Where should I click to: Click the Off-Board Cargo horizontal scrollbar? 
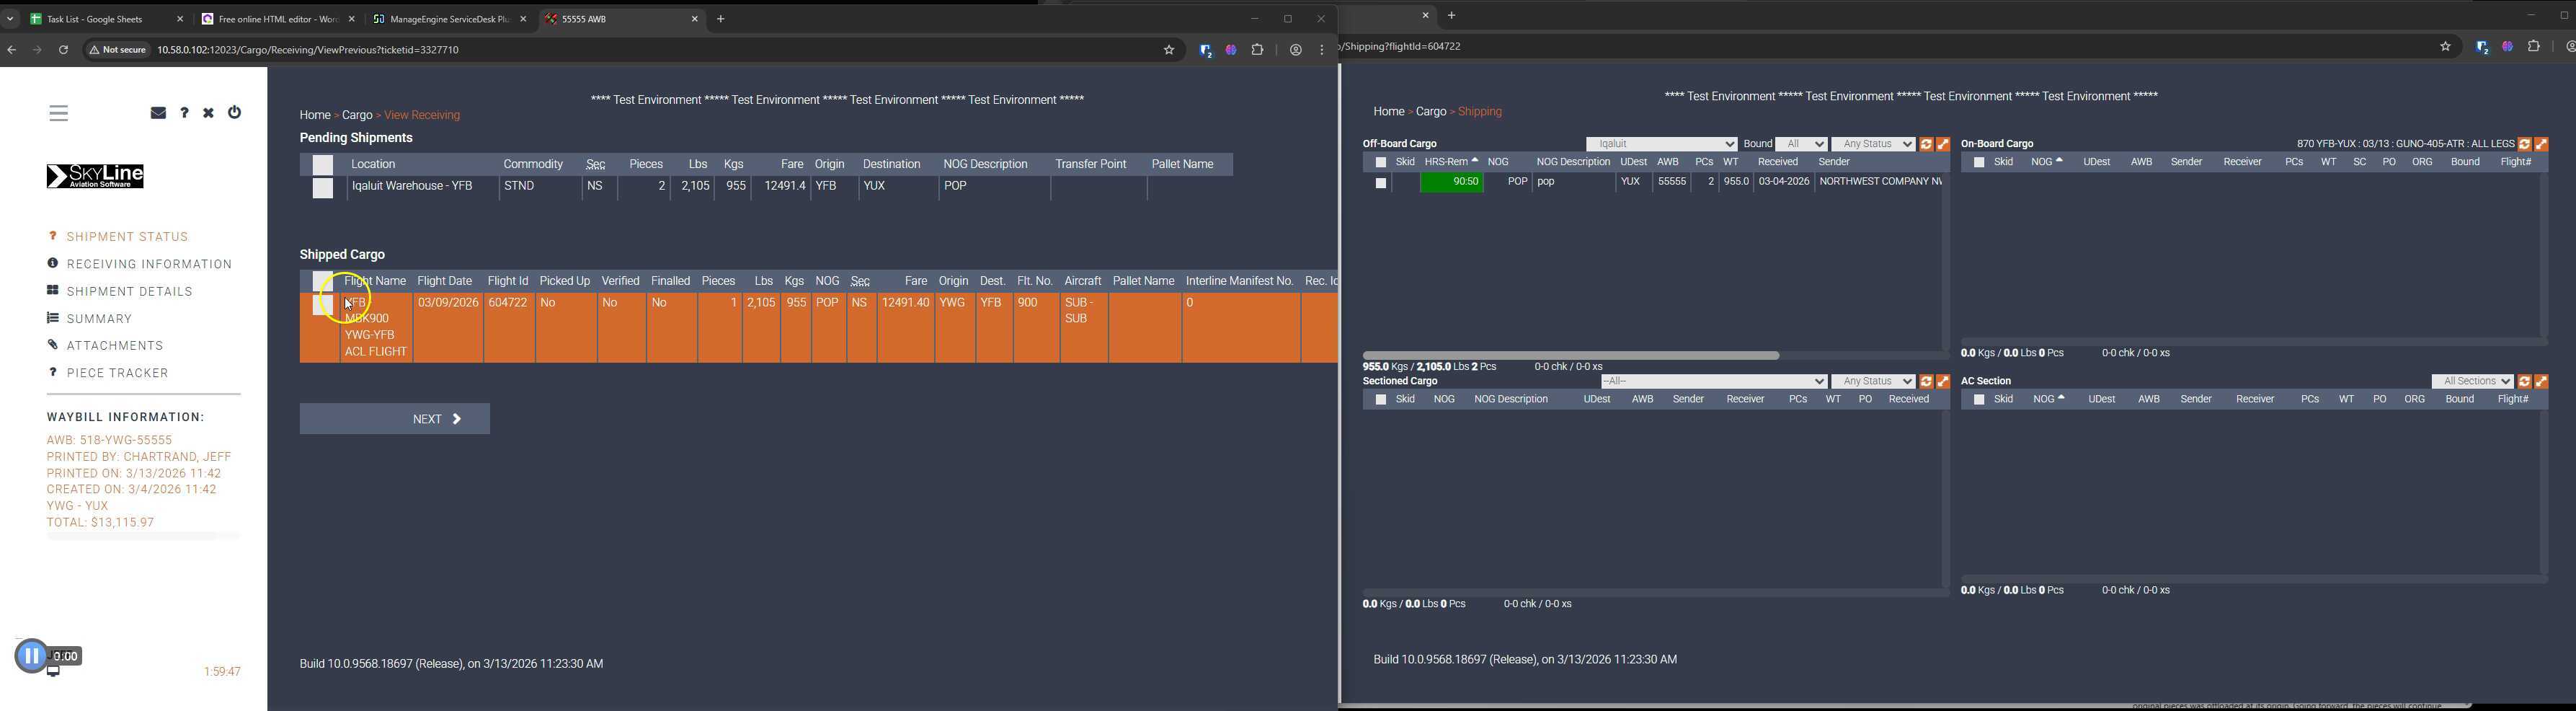coord(1570,355)
